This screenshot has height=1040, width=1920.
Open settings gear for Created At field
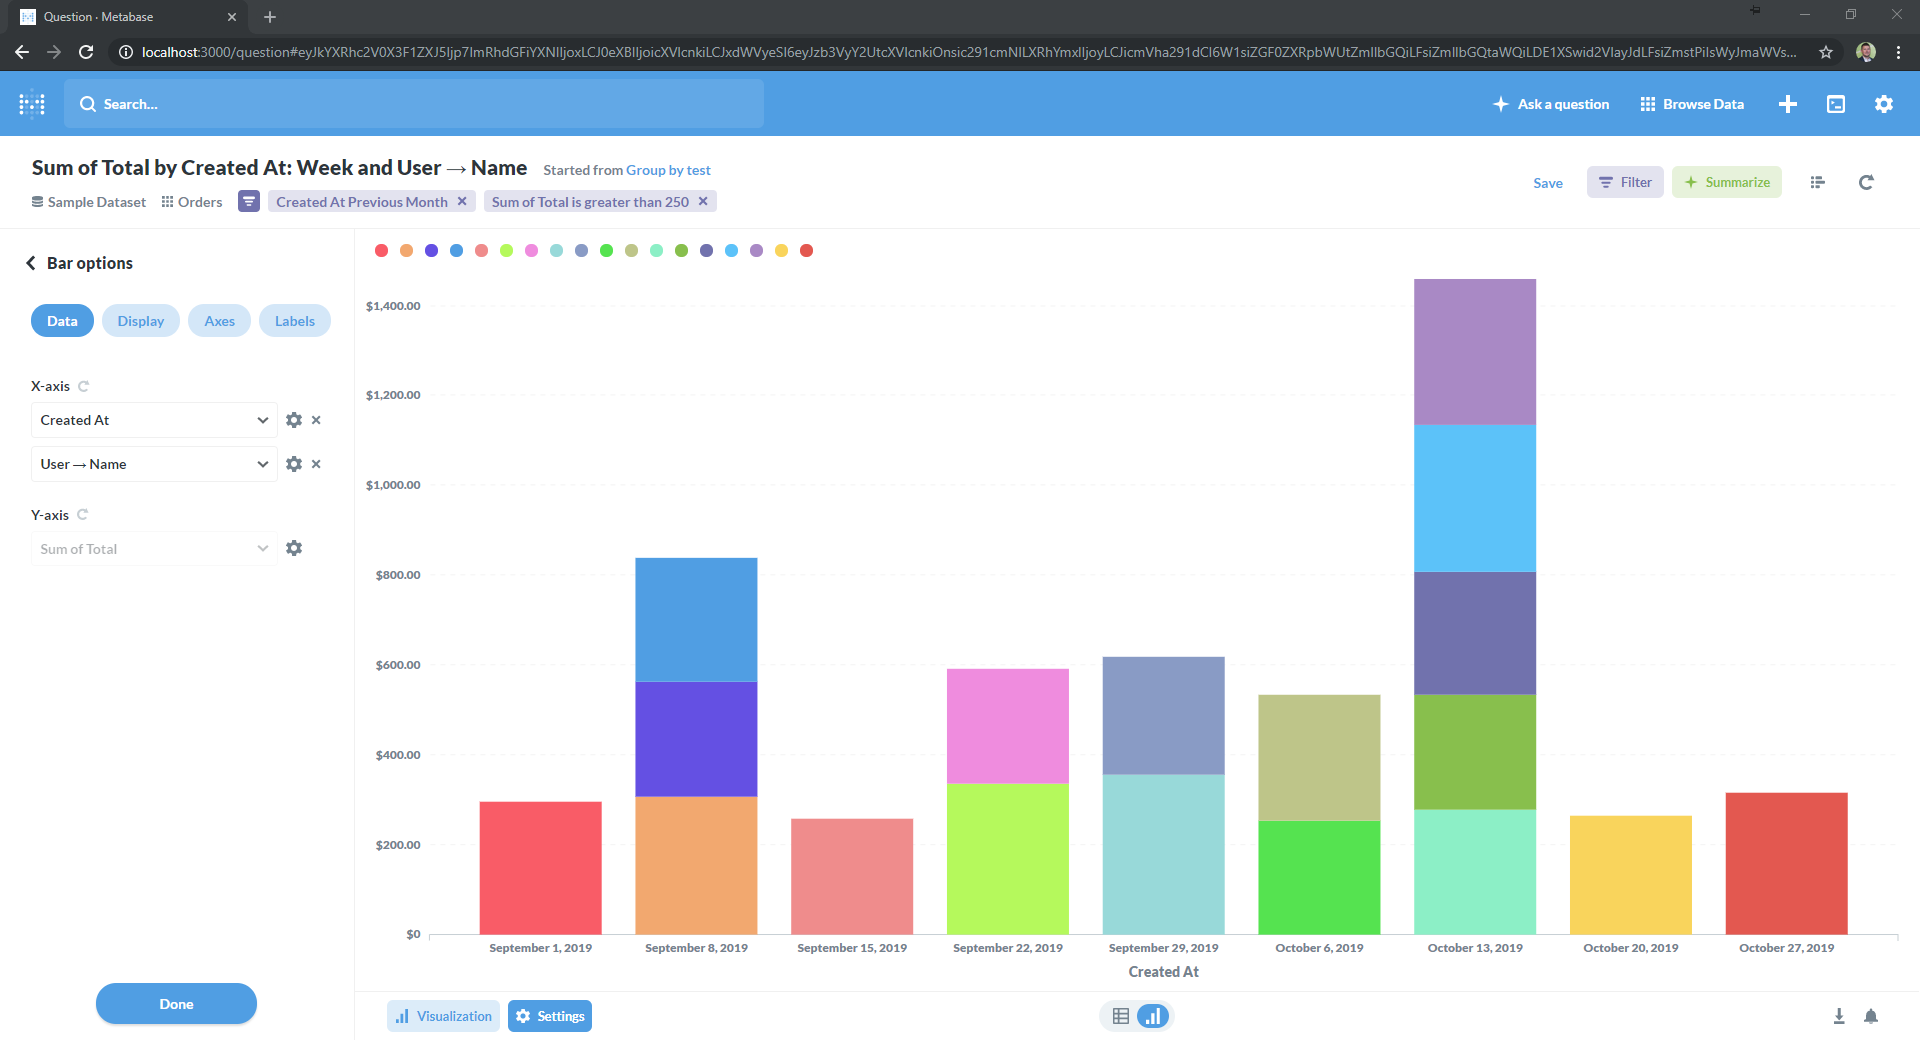click(293, 420)
